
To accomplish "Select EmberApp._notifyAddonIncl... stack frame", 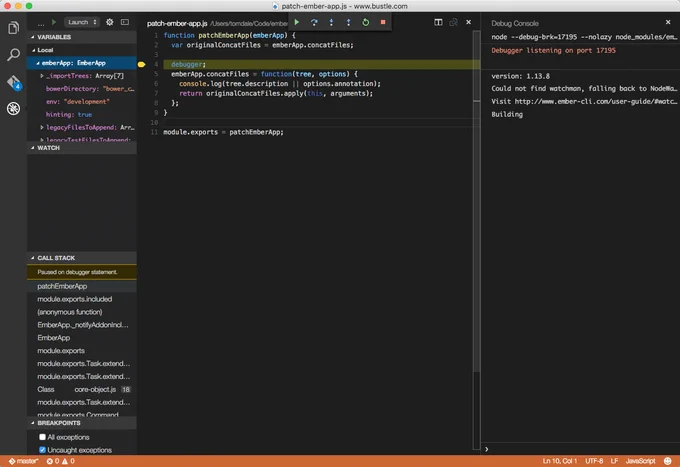I will point(82,325).
